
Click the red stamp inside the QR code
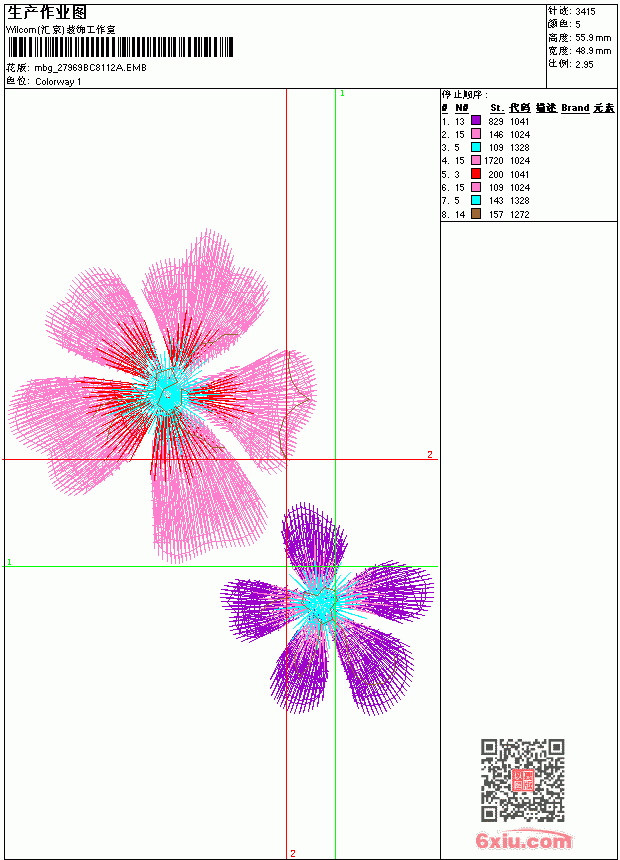click(x=523, y=780)
